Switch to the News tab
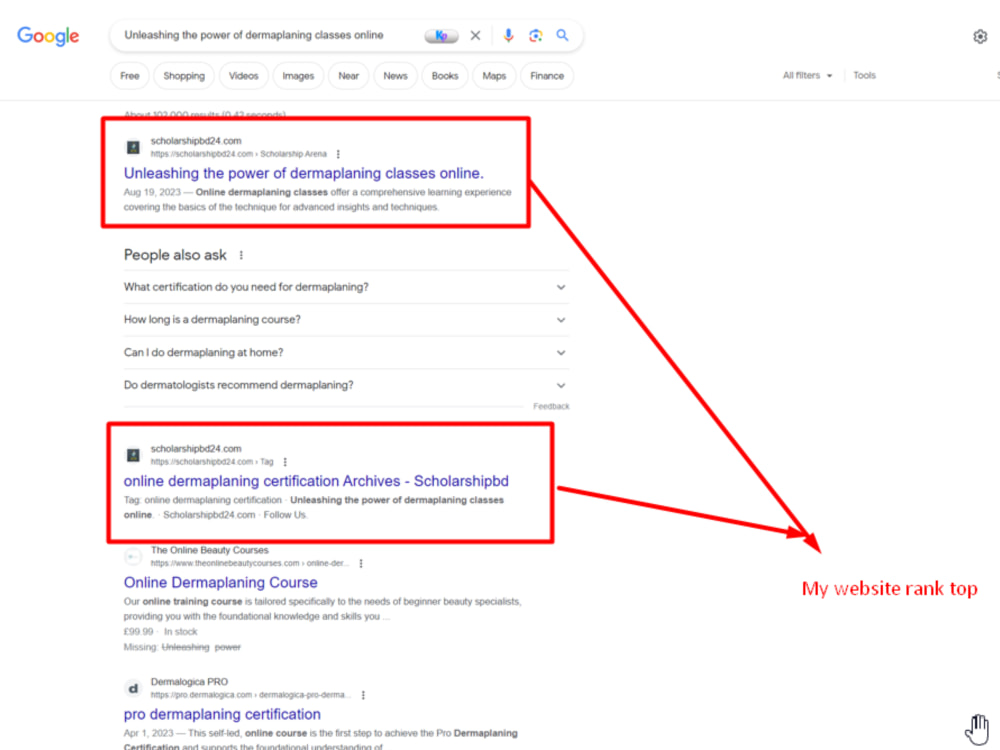Screen dimensions: 1000x750 click(x=395, y=76)
